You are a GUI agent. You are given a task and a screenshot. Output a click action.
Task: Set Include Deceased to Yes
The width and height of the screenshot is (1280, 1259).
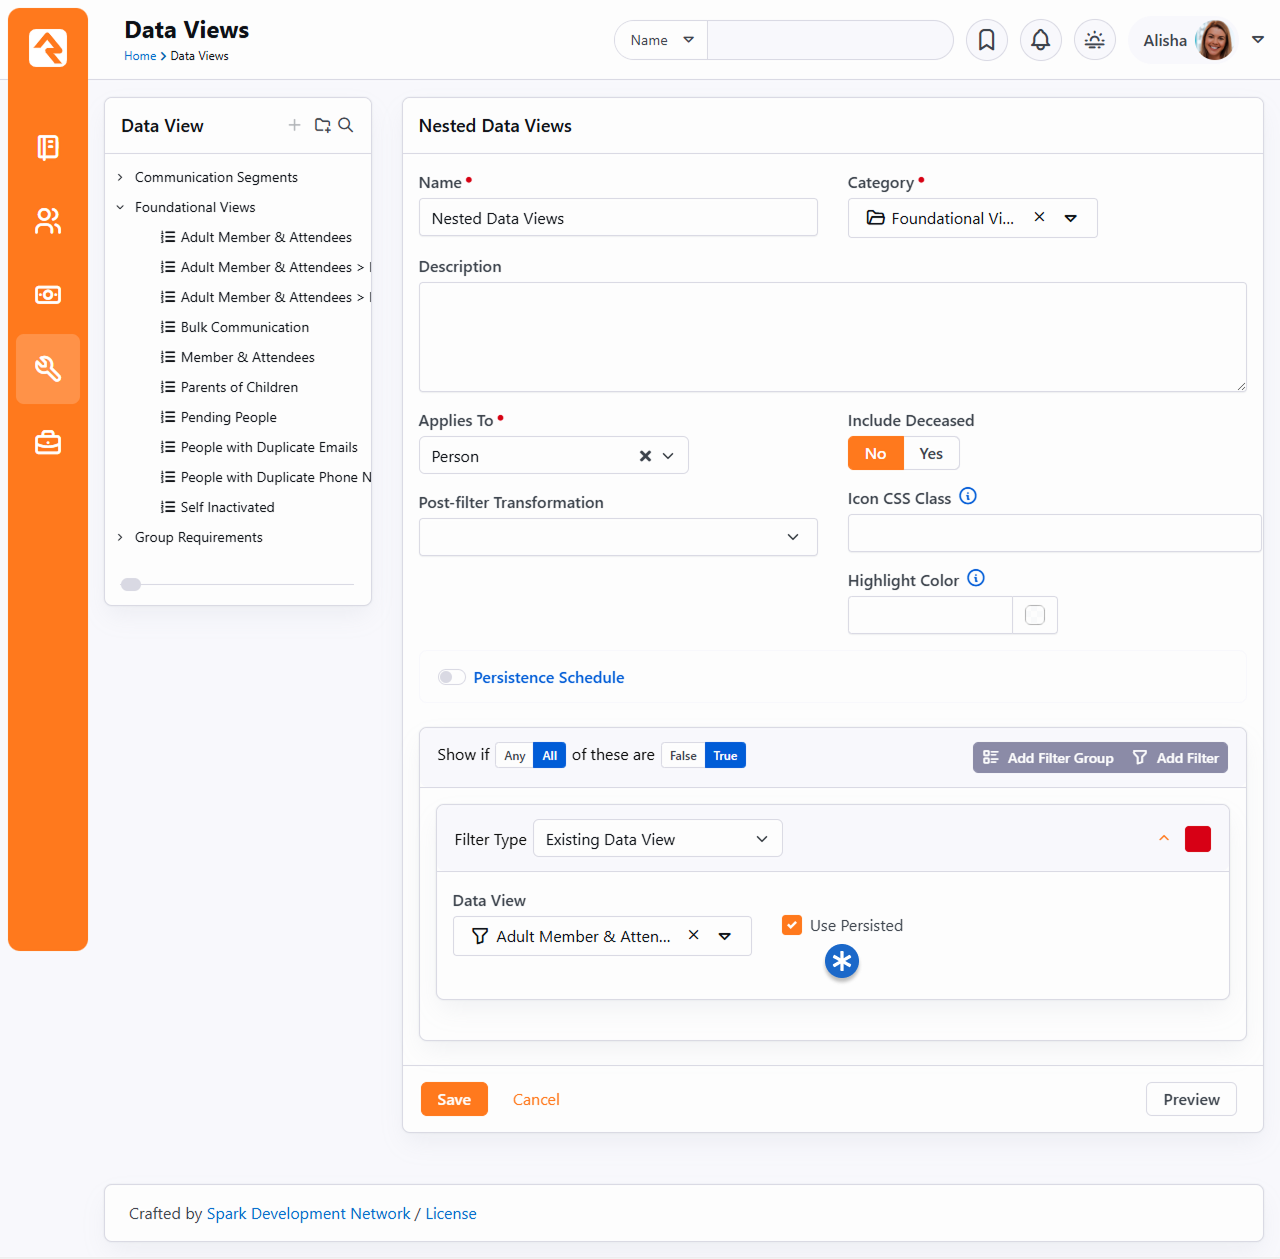(x=931, y=453)
